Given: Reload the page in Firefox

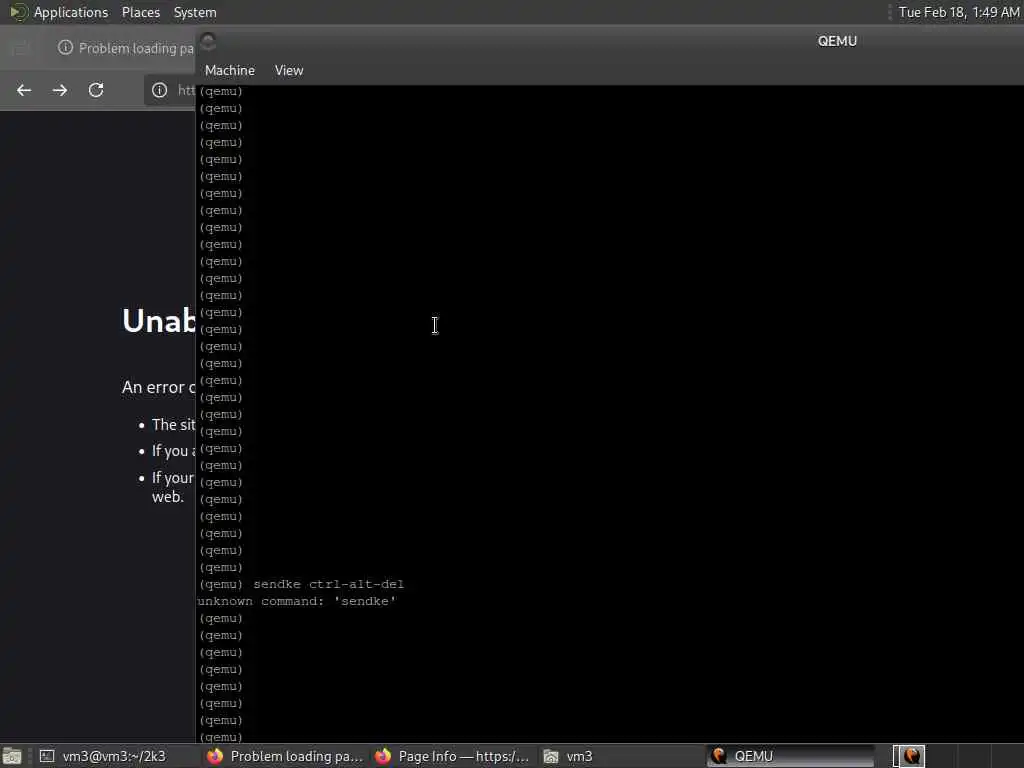Looking at the screenshot, I should click(x=96, y=90).
